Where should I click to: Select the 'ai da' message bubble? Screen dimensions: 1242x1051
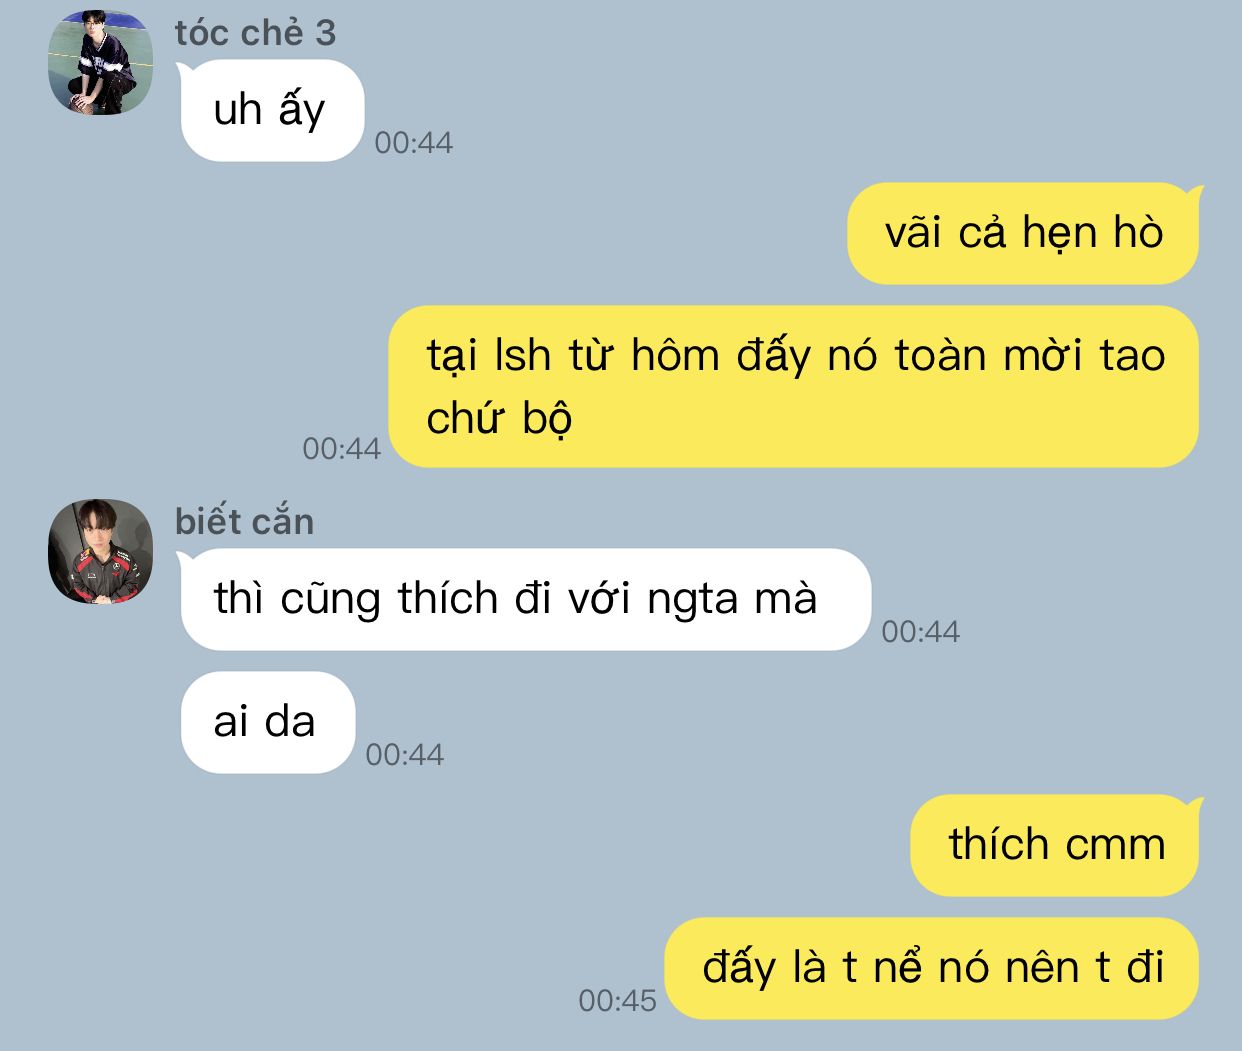[267, 722]
